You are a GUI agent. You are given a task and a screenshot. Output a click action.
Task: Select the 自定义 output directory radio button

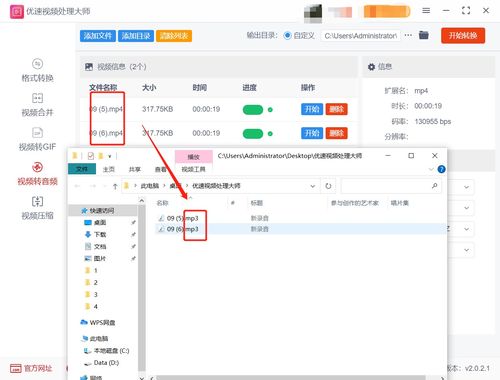[x=287, y=35]
